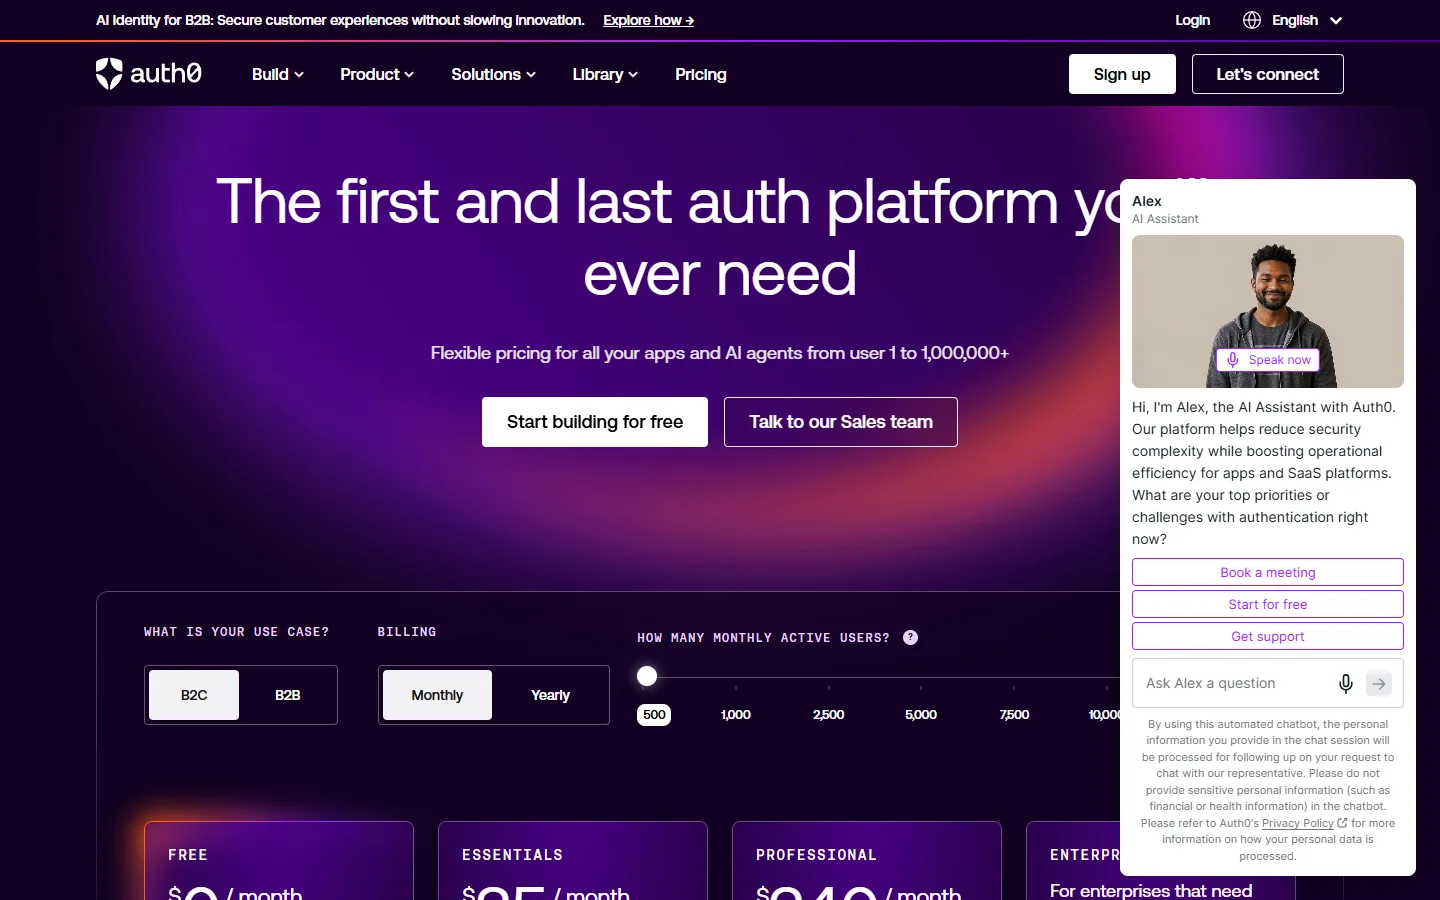The height and width of the screenshot is (900, 1440).
Task: Click the Auth0 shield logo
Action: (109, 74)
